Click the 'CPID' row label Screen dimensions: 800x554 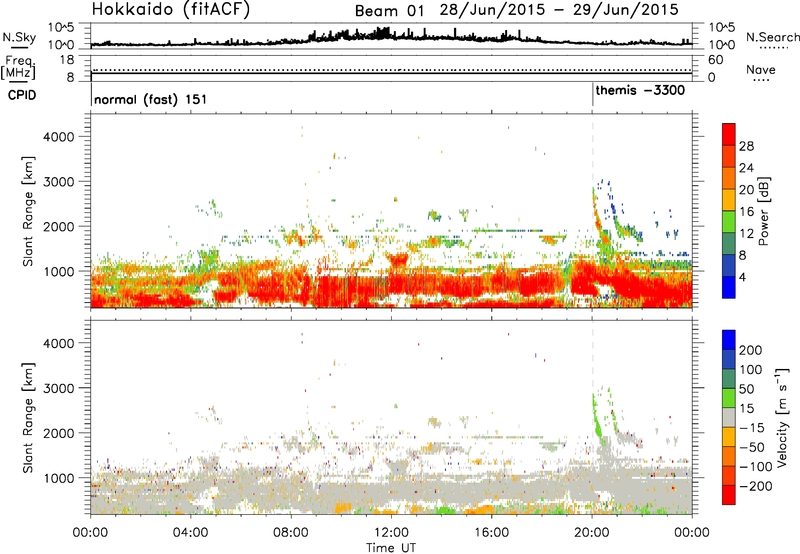point(22,95)
